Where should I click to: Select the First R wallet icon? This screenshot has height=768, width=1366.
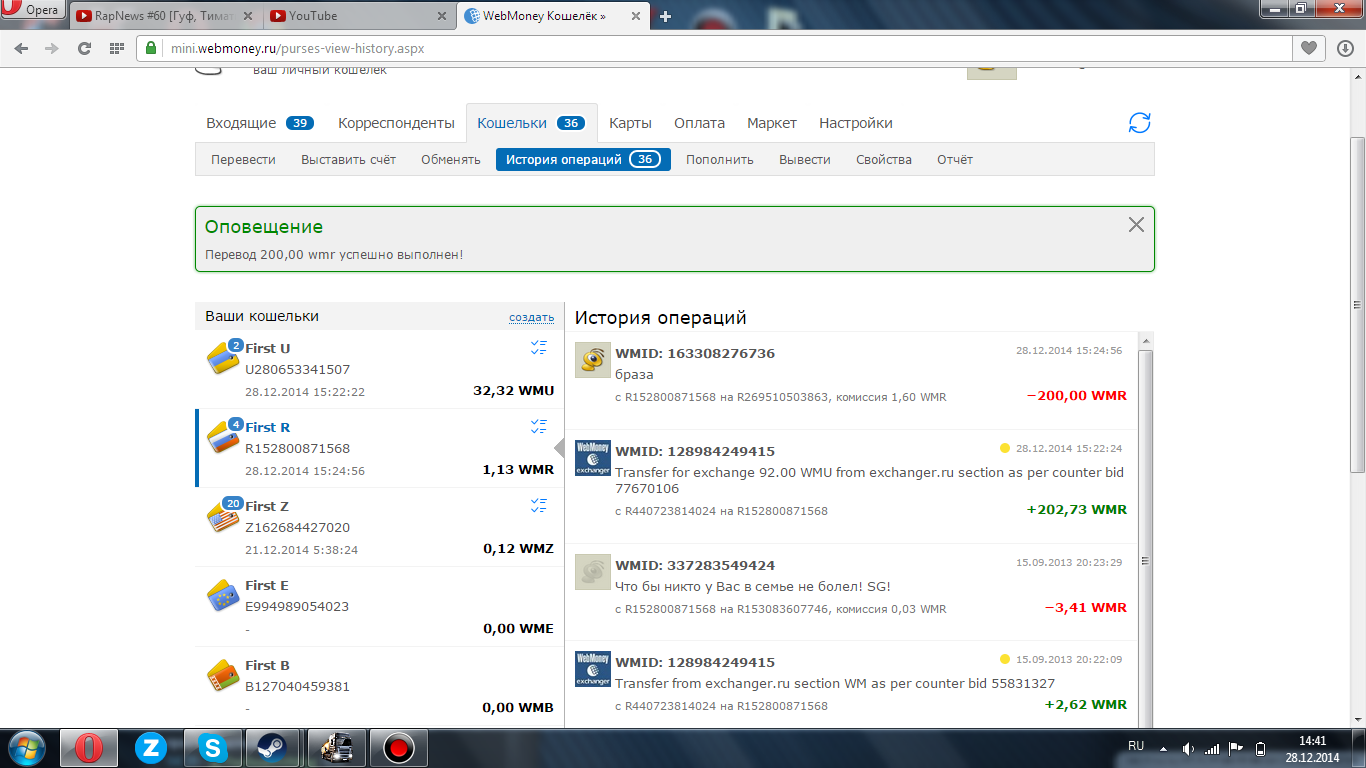point(224,437)
